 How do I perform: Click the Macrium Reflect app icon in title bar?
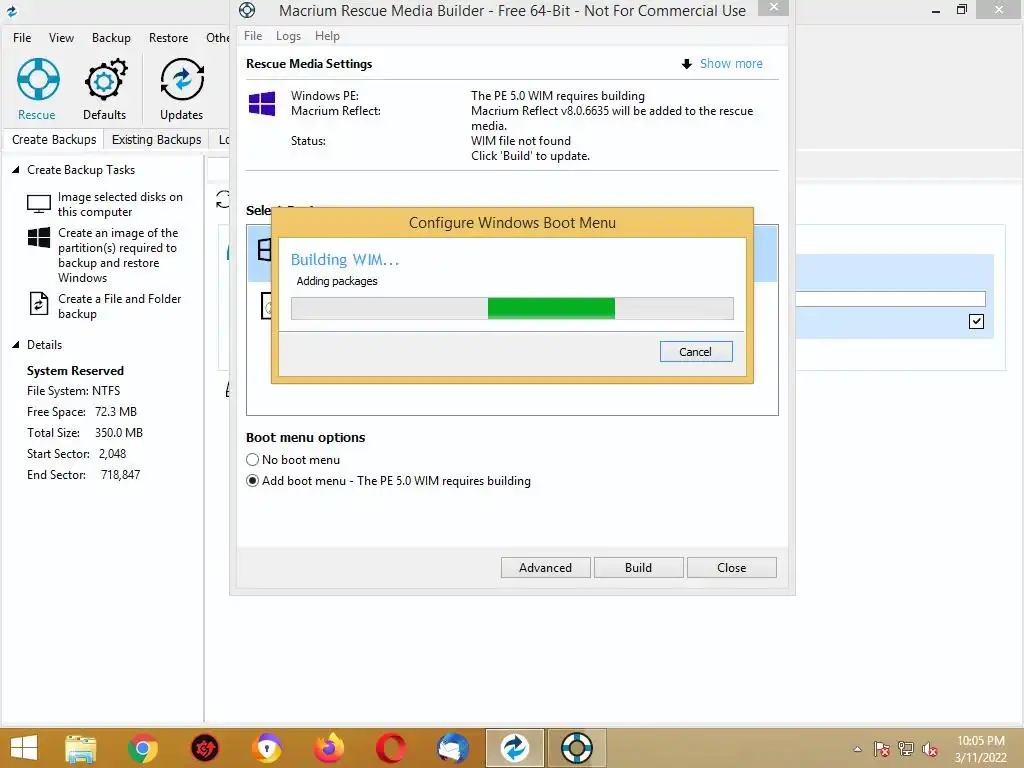point(11,10)
